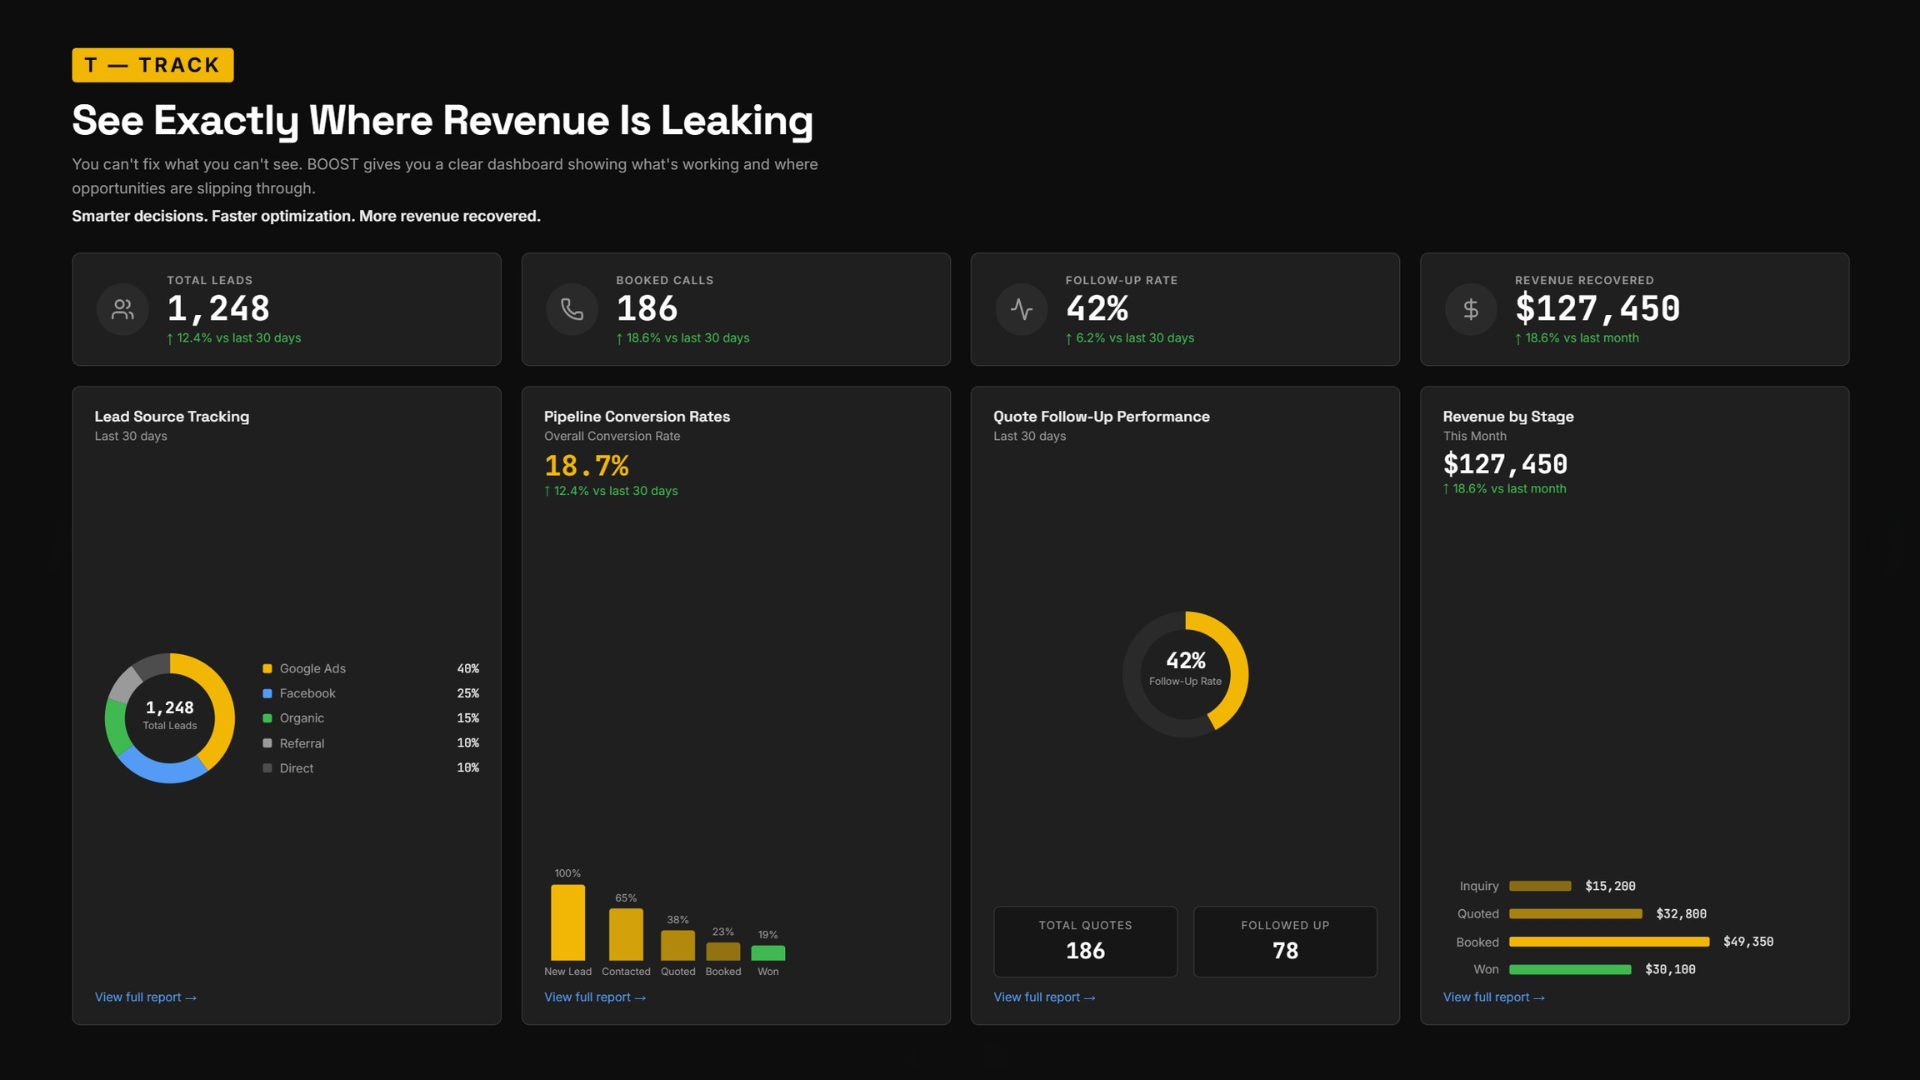Click the 'See Exactly Where Revenue Is Leaking' heading
This screenshot has width=1920, height=1080.
point(442,120)
